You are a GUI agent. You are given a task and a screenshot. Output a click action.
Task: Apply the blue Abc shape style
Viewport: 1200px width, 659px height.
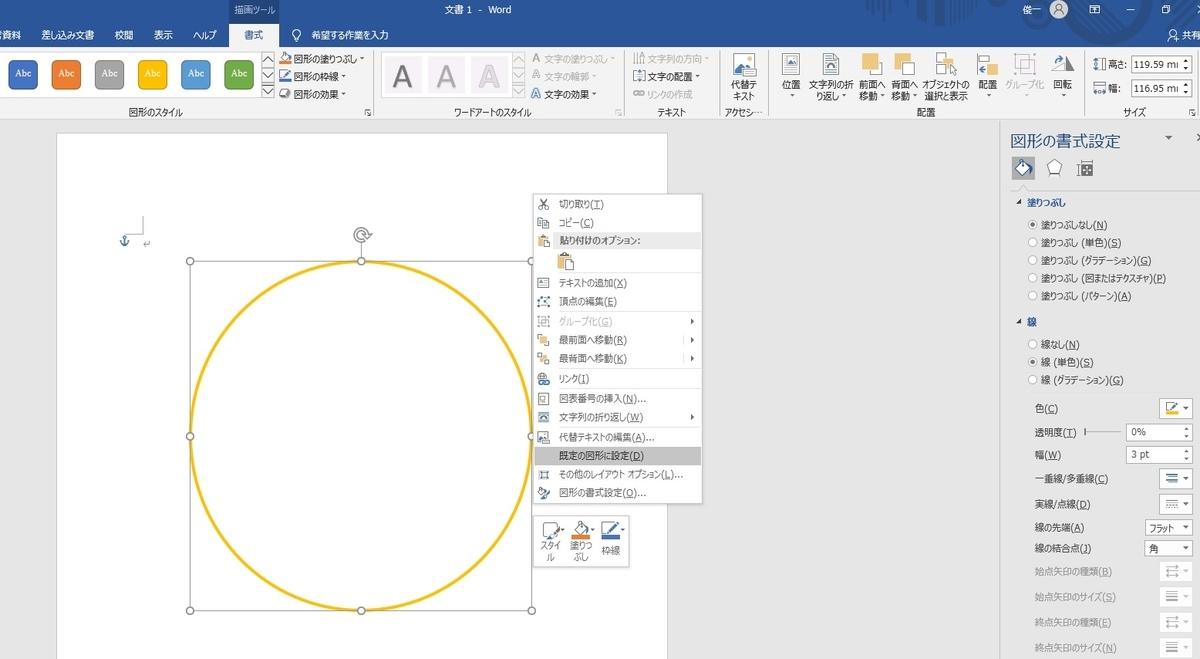tap(23, 73)
